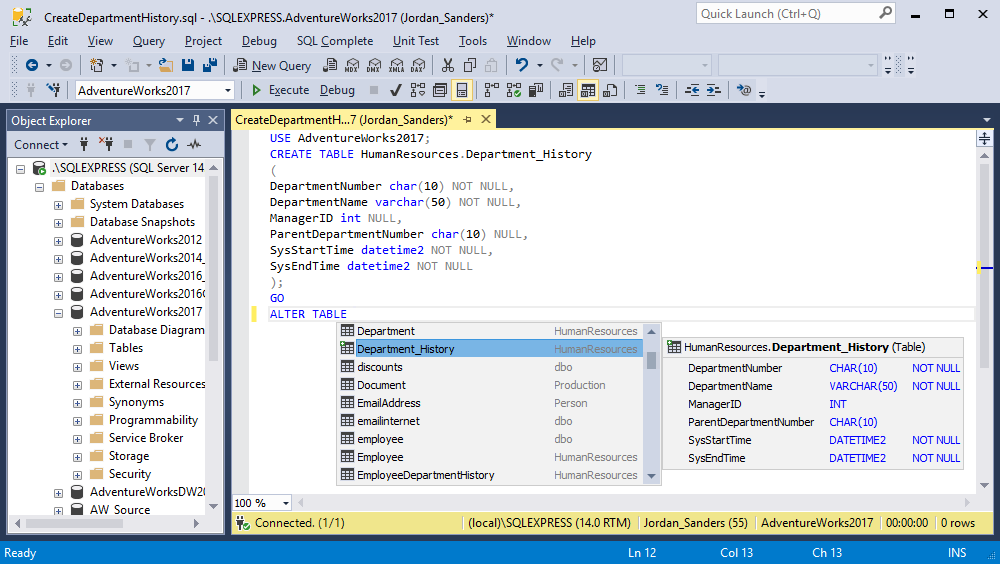Open the Unit Test menu
Viewport: 1000px width, 564px height.
click(x=416, y=41)
